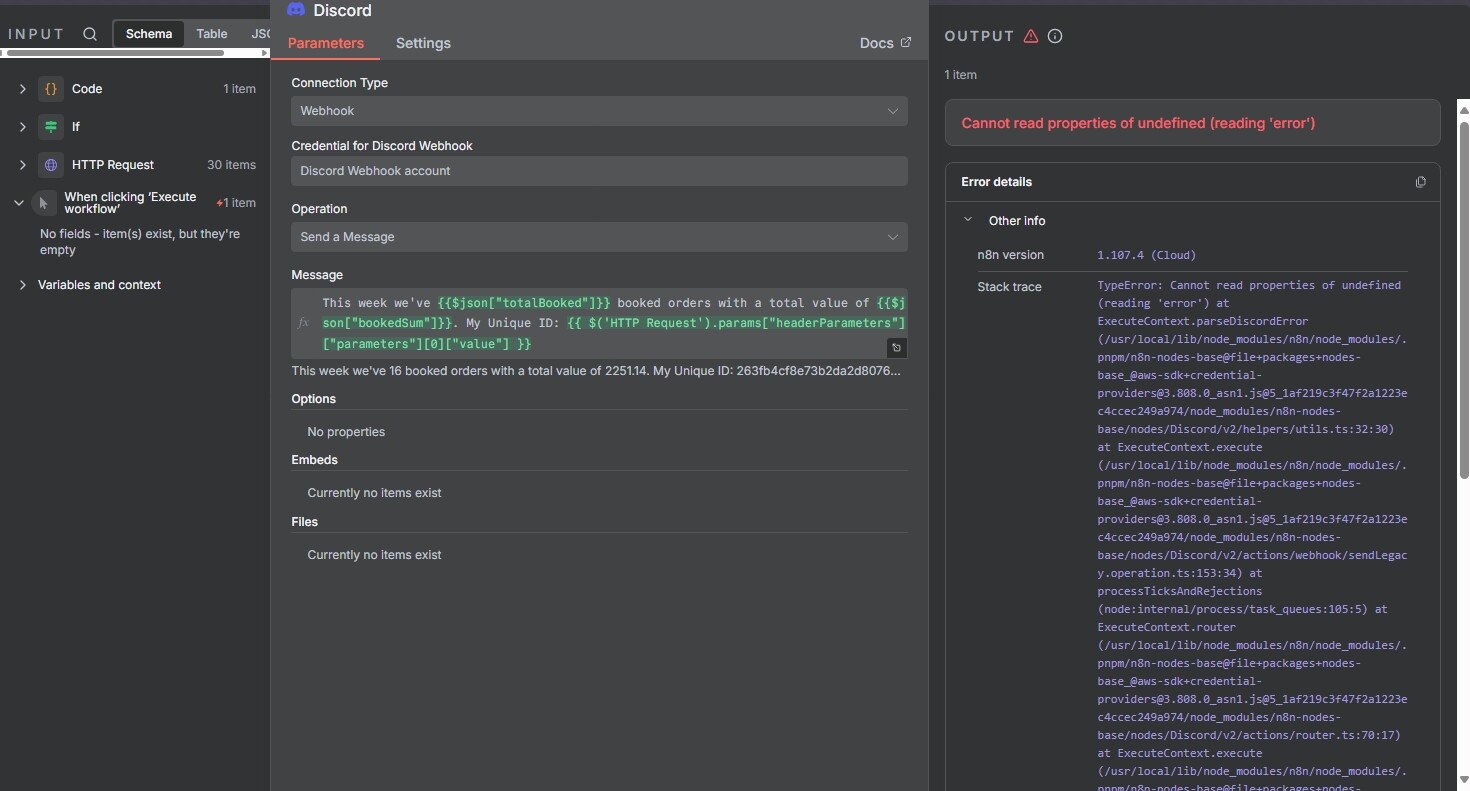
Task: Click the Code node icon
Action: (x=51, y=89)
